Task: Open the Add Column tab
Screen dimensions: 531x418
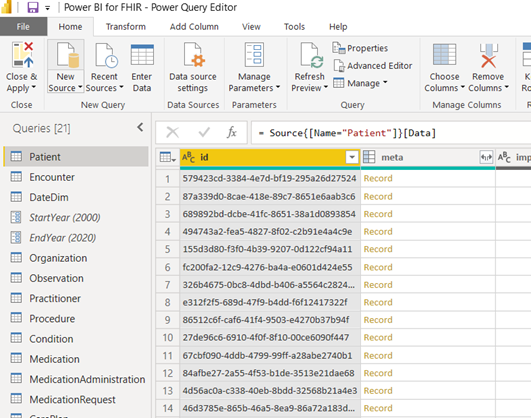Action: 194,26
